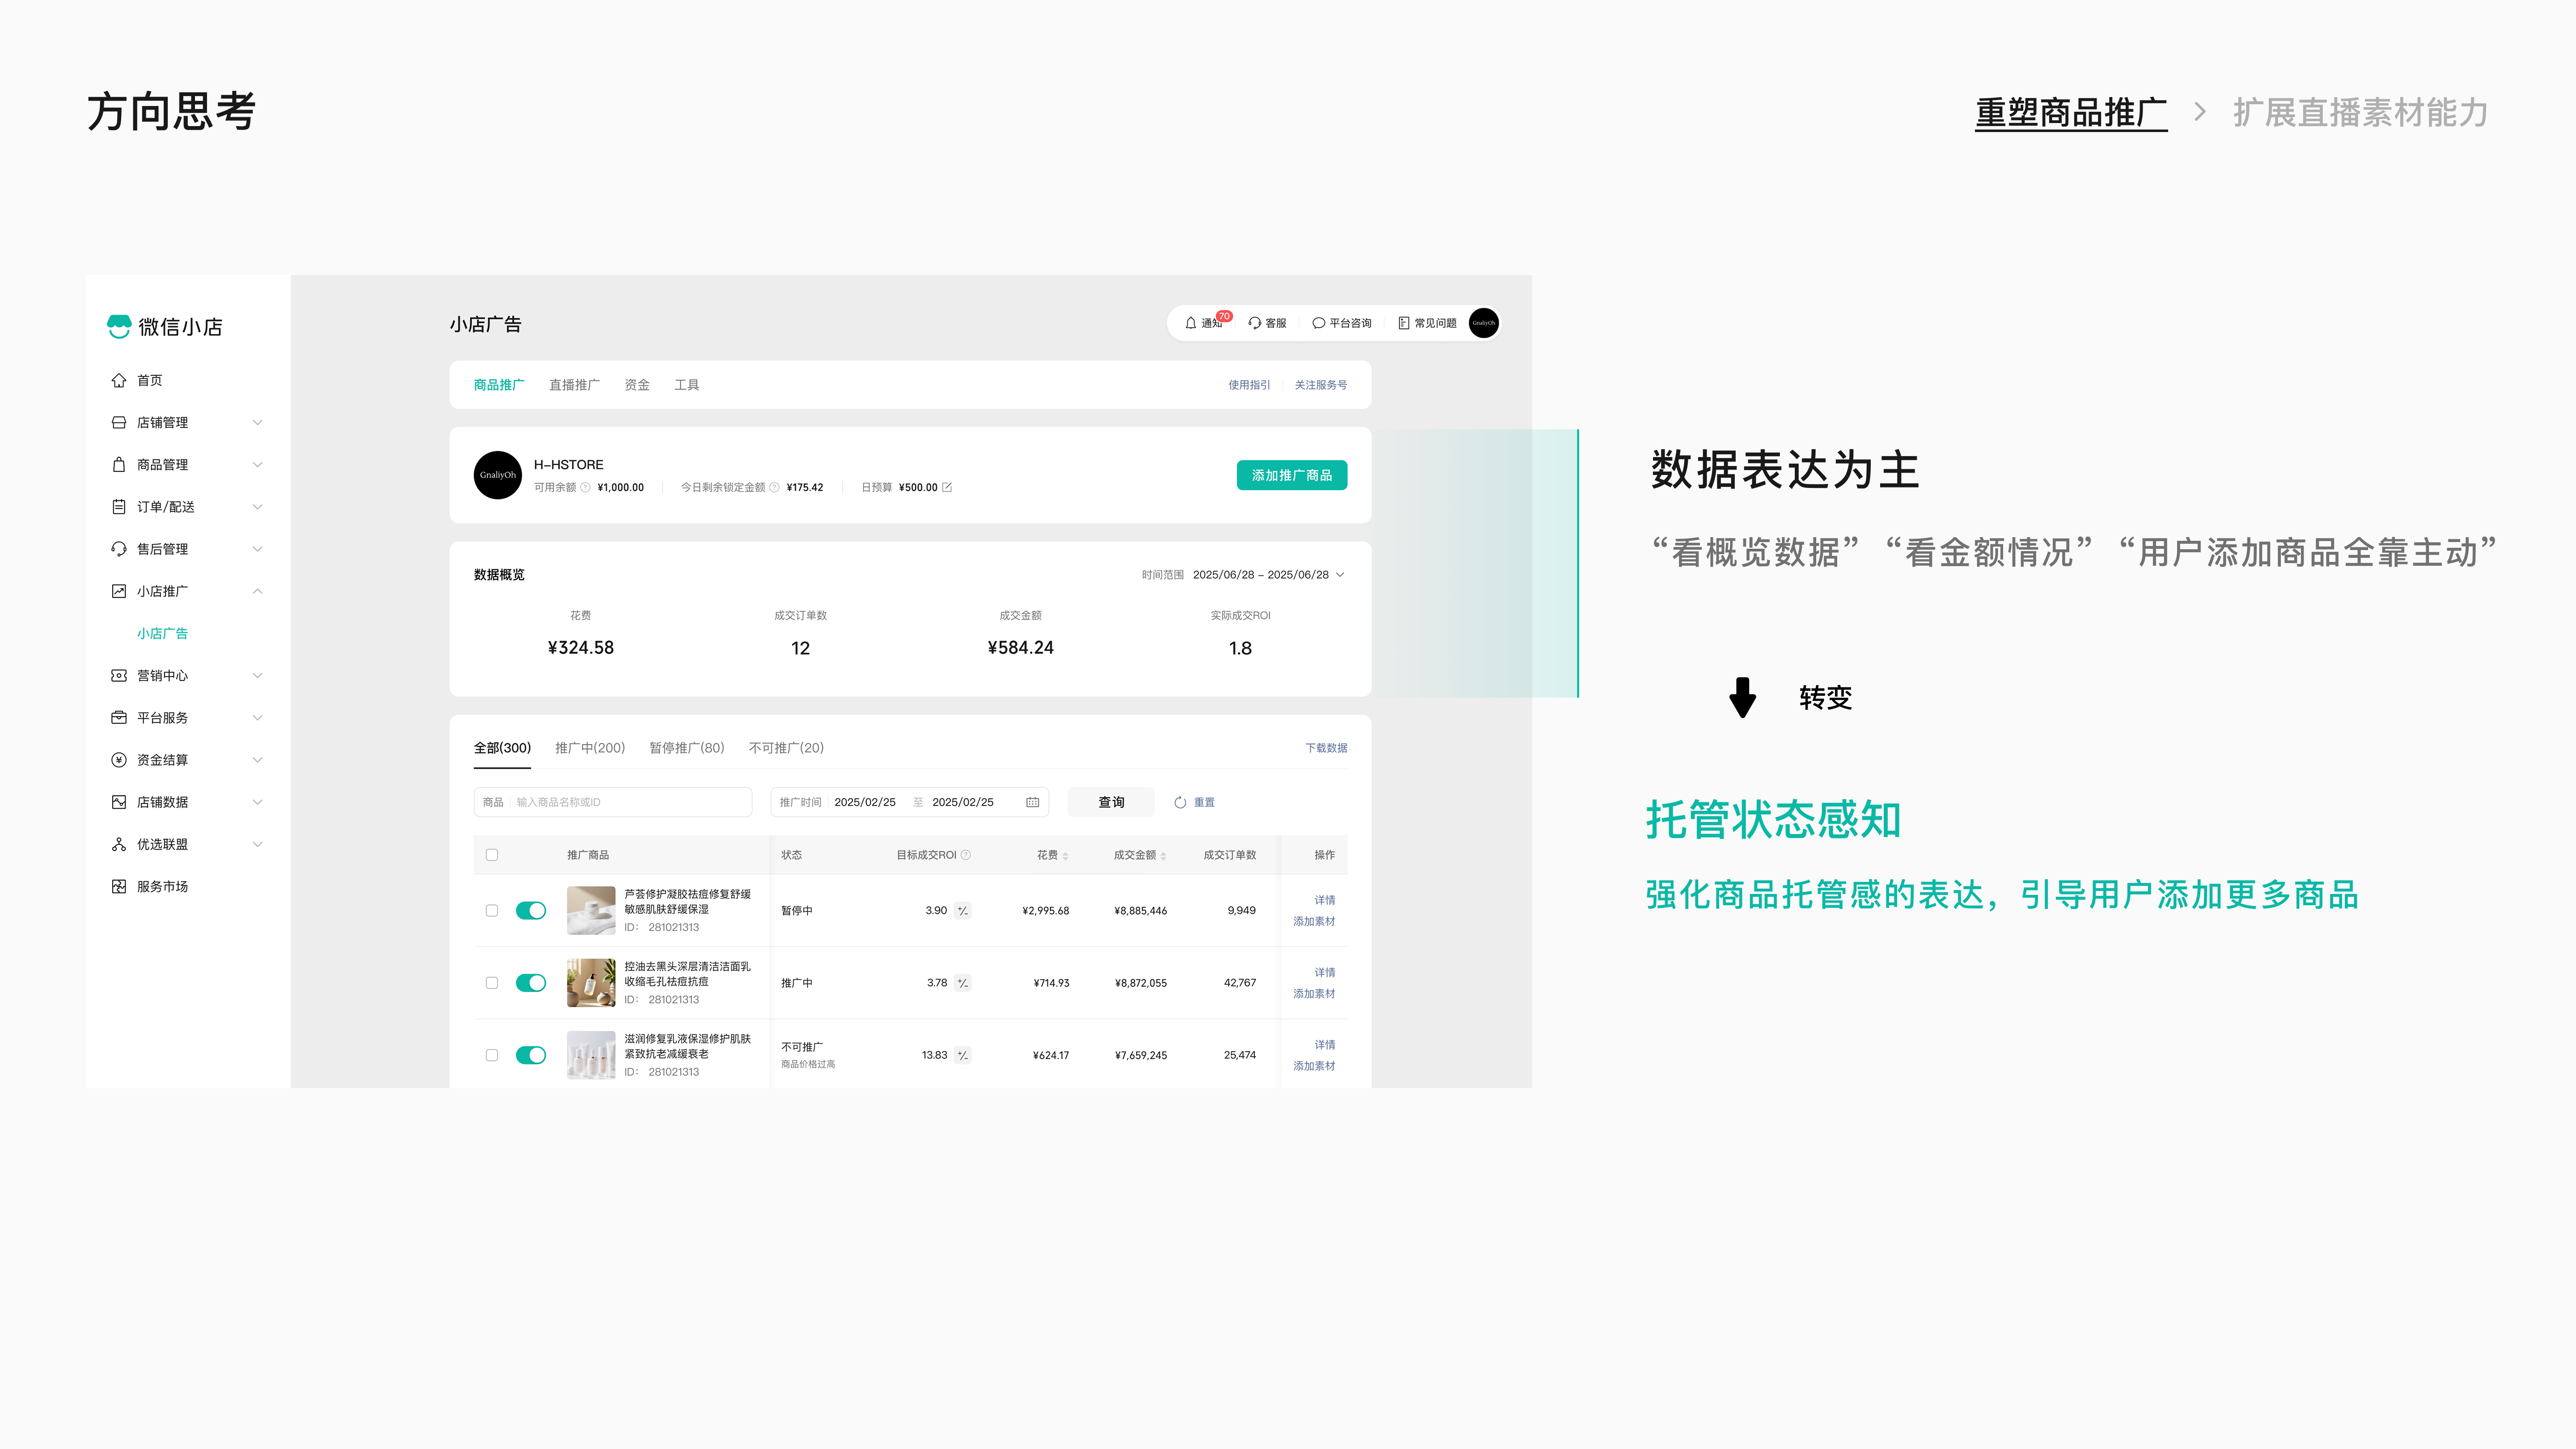Click the 资金结算 yen icon
The width and height of the screenshot is (2576, 1449).
(119, 760)
